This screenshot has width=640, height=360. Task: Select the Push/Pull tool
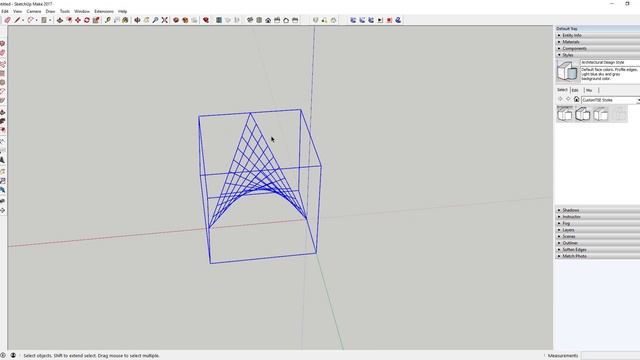tap(60, 20)
